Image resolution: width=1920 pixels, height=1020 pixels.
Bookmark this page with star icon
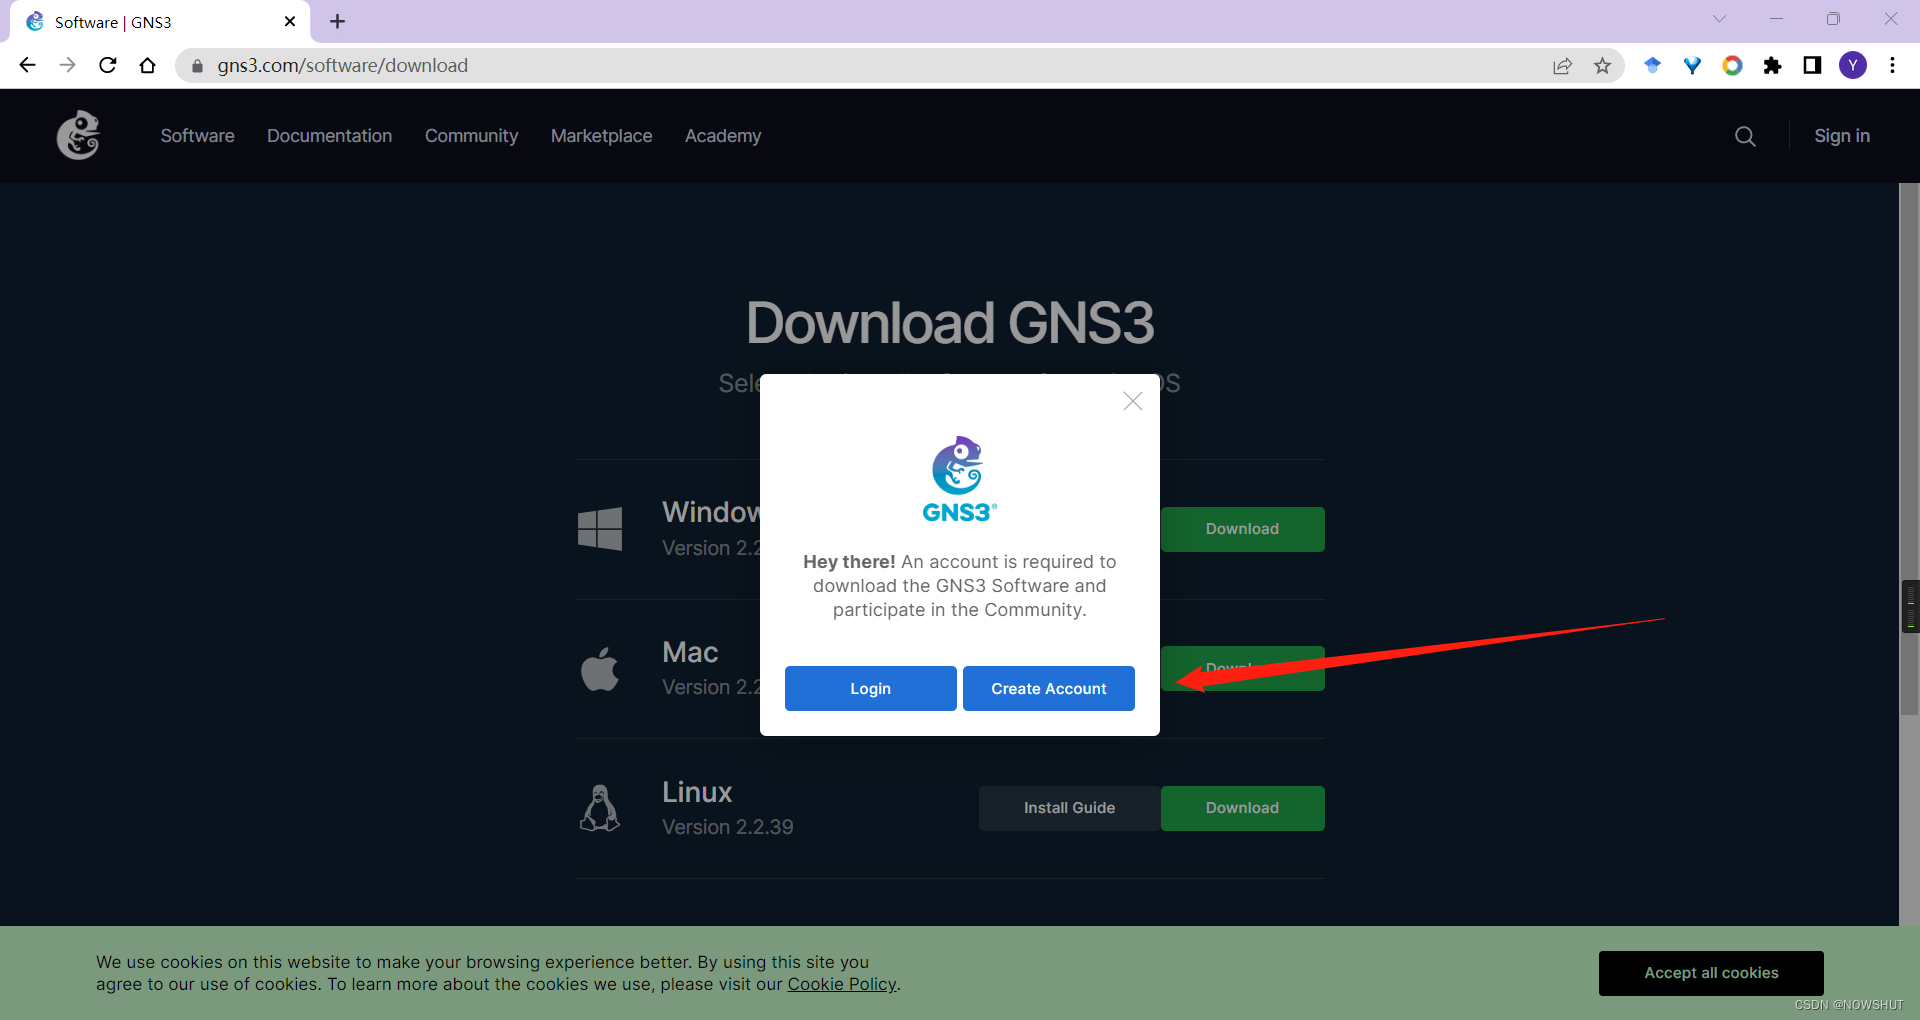click(1602, 65)
